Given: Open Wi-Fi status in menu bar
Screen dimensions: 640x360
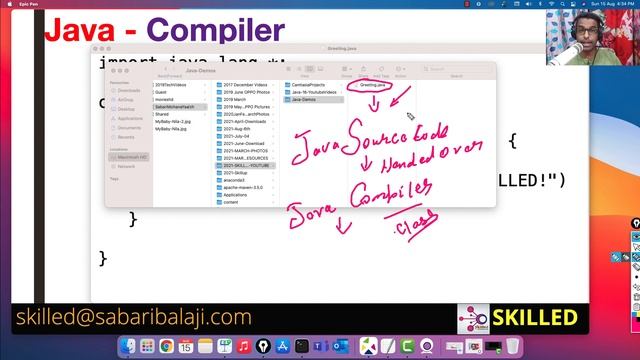Looking at the screenshot, I should (x=551, y=4).
